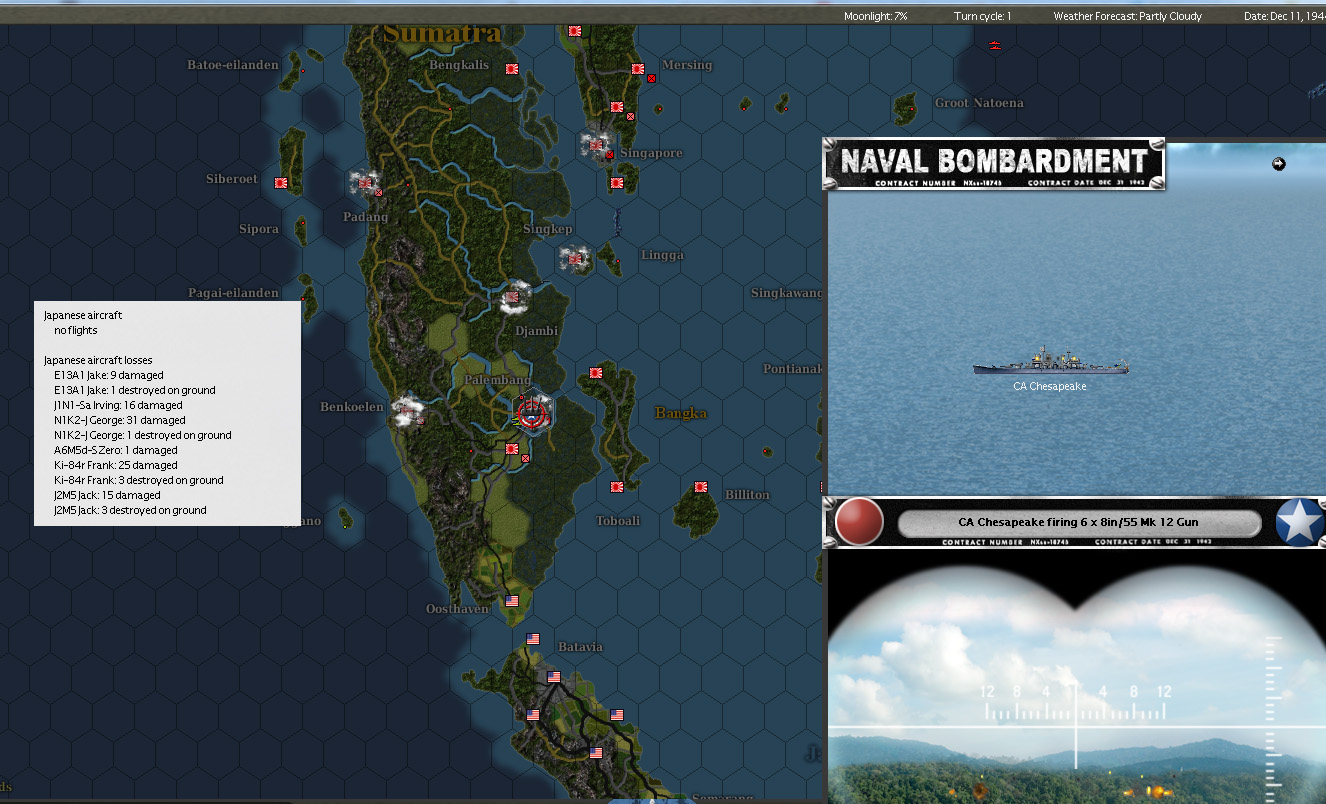
Task: Click the 'J2M5 Jack: 15 damaged' line
Action: pos(107,495)
